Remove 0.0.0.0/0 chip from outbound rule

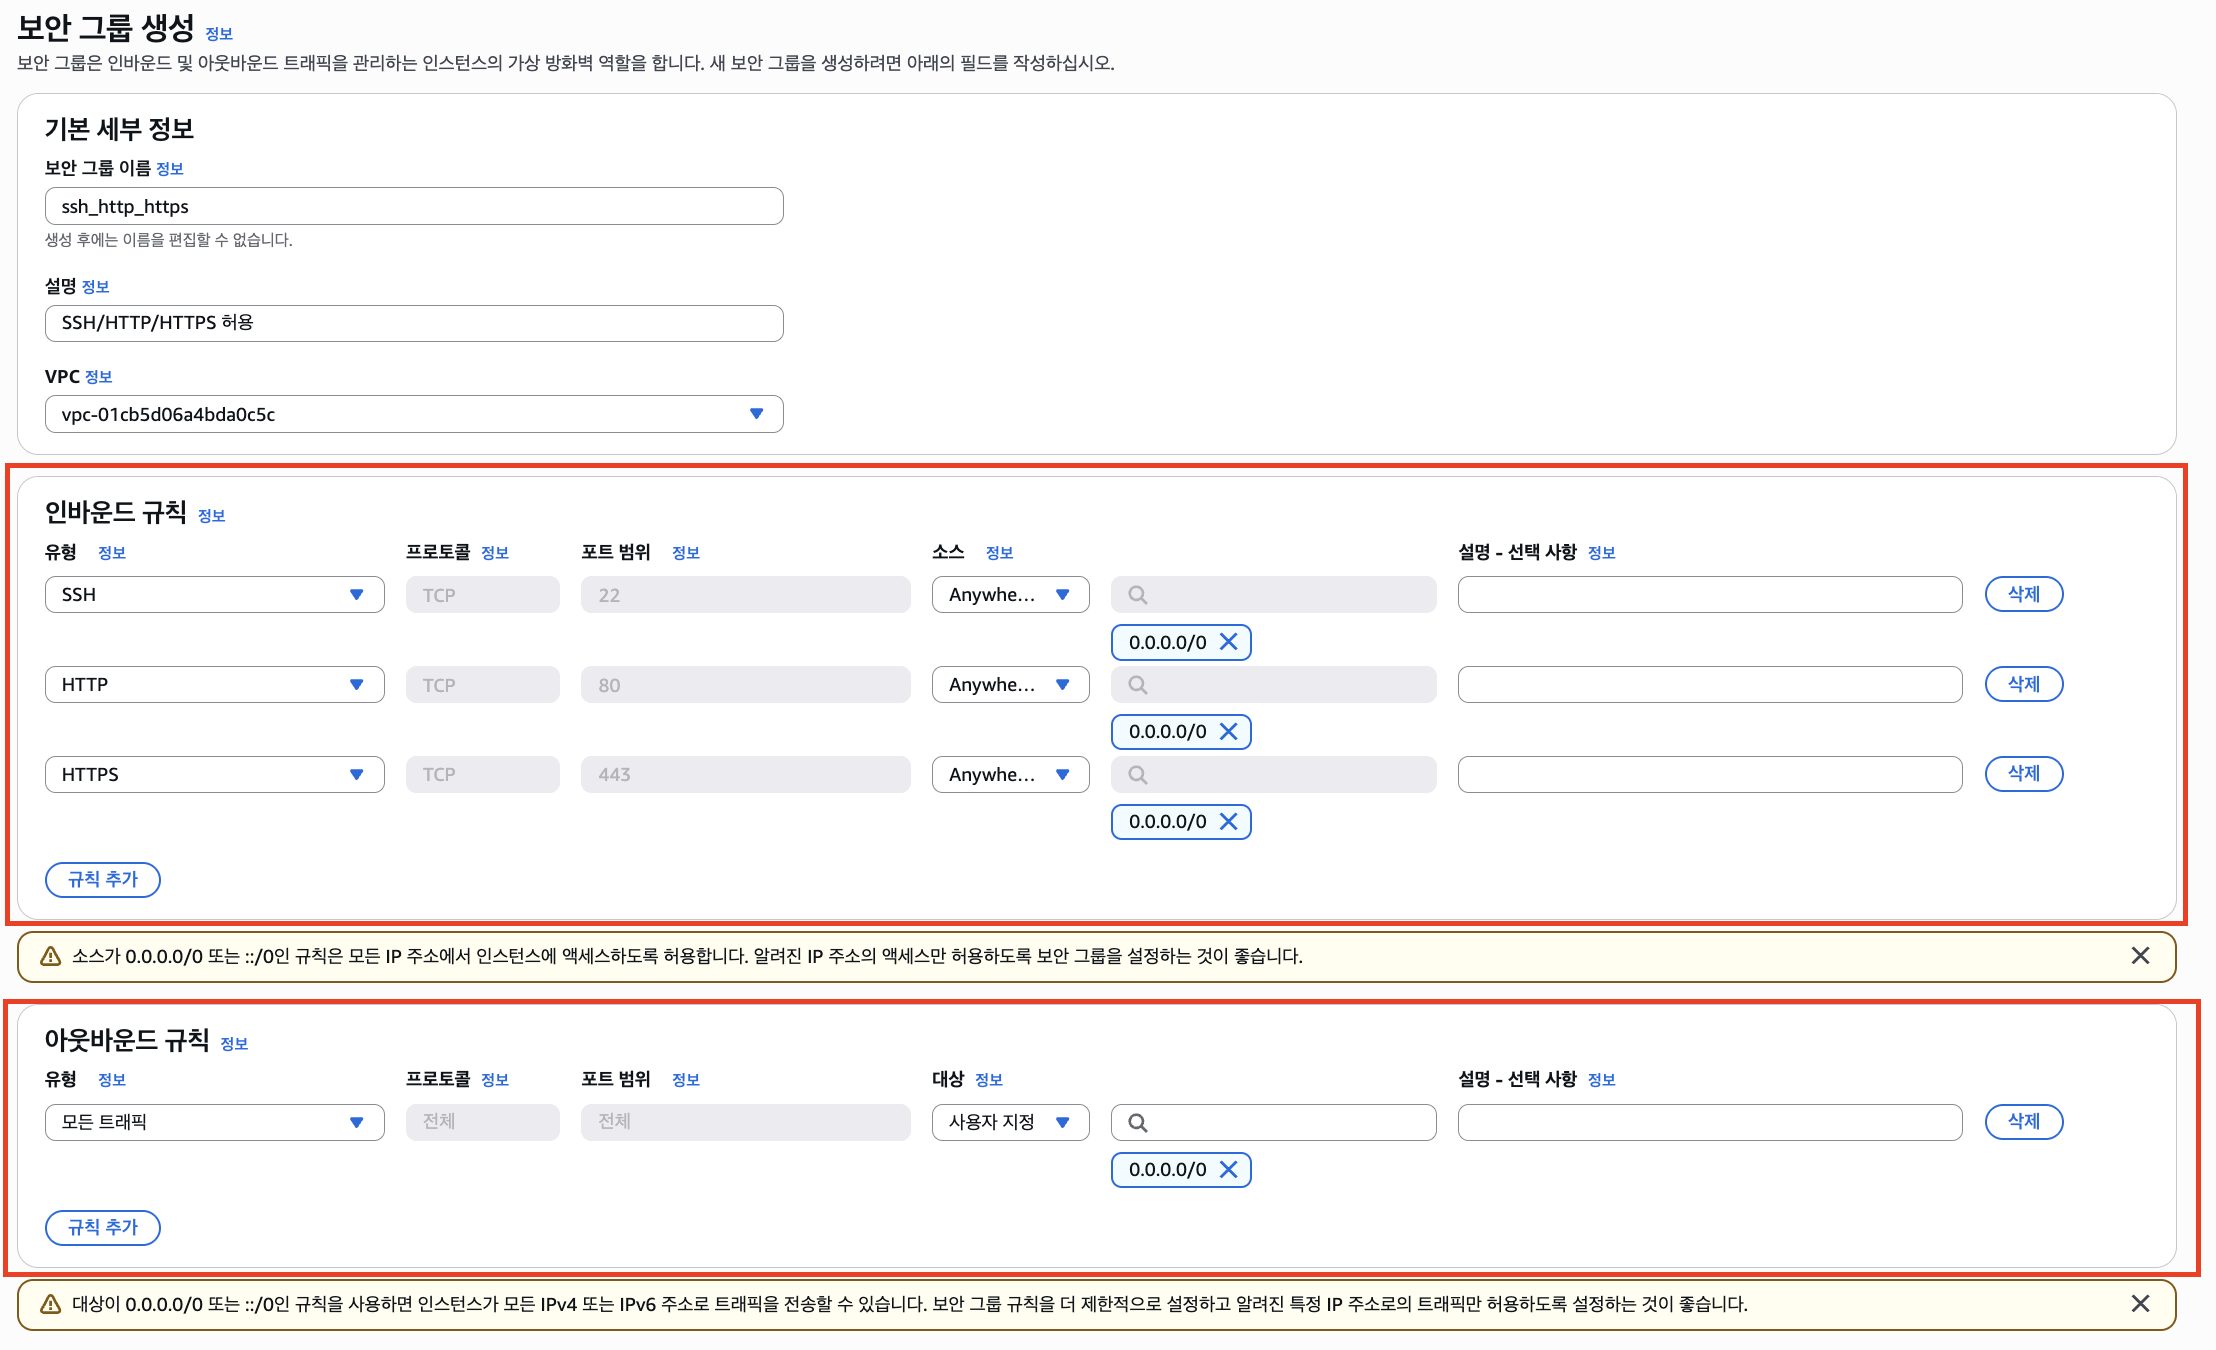(1229, 1170)
